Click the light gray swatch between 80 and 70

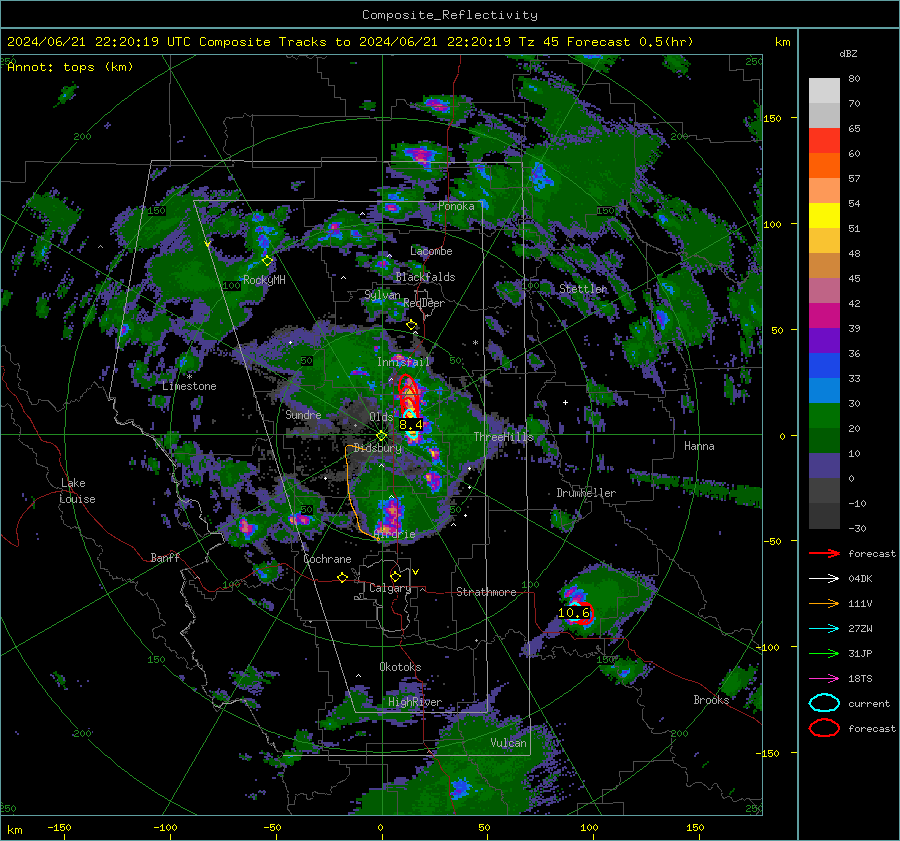[x=824, y=91]
